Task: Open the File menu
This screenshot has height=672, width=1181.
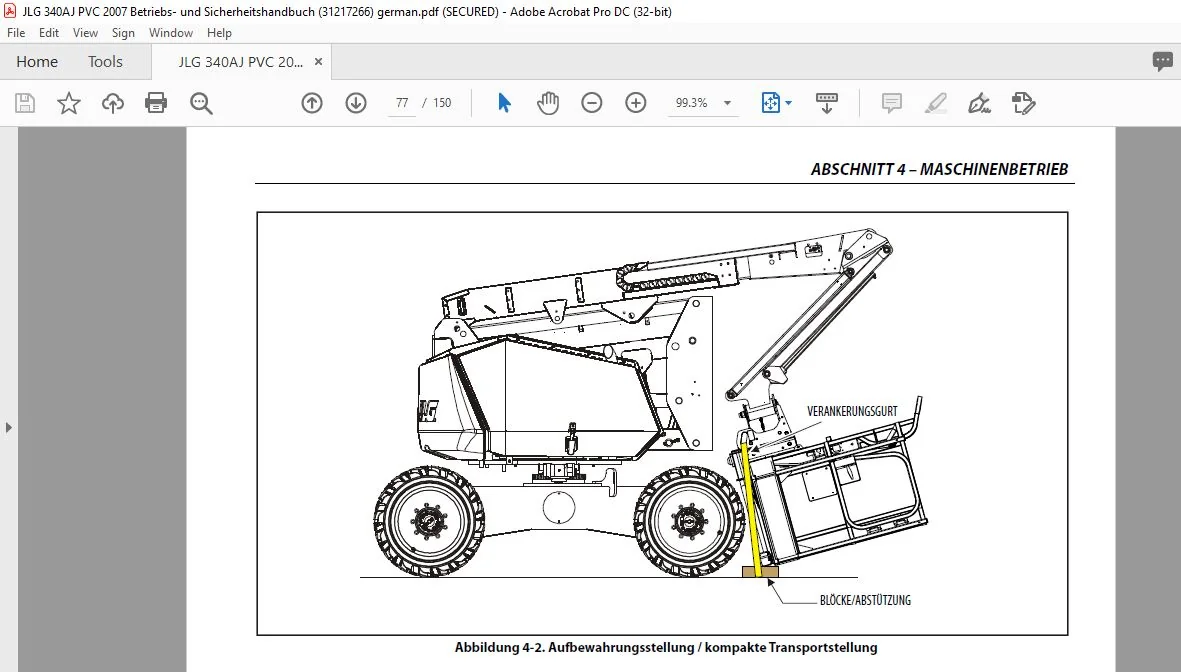Action: pos(16,33)
